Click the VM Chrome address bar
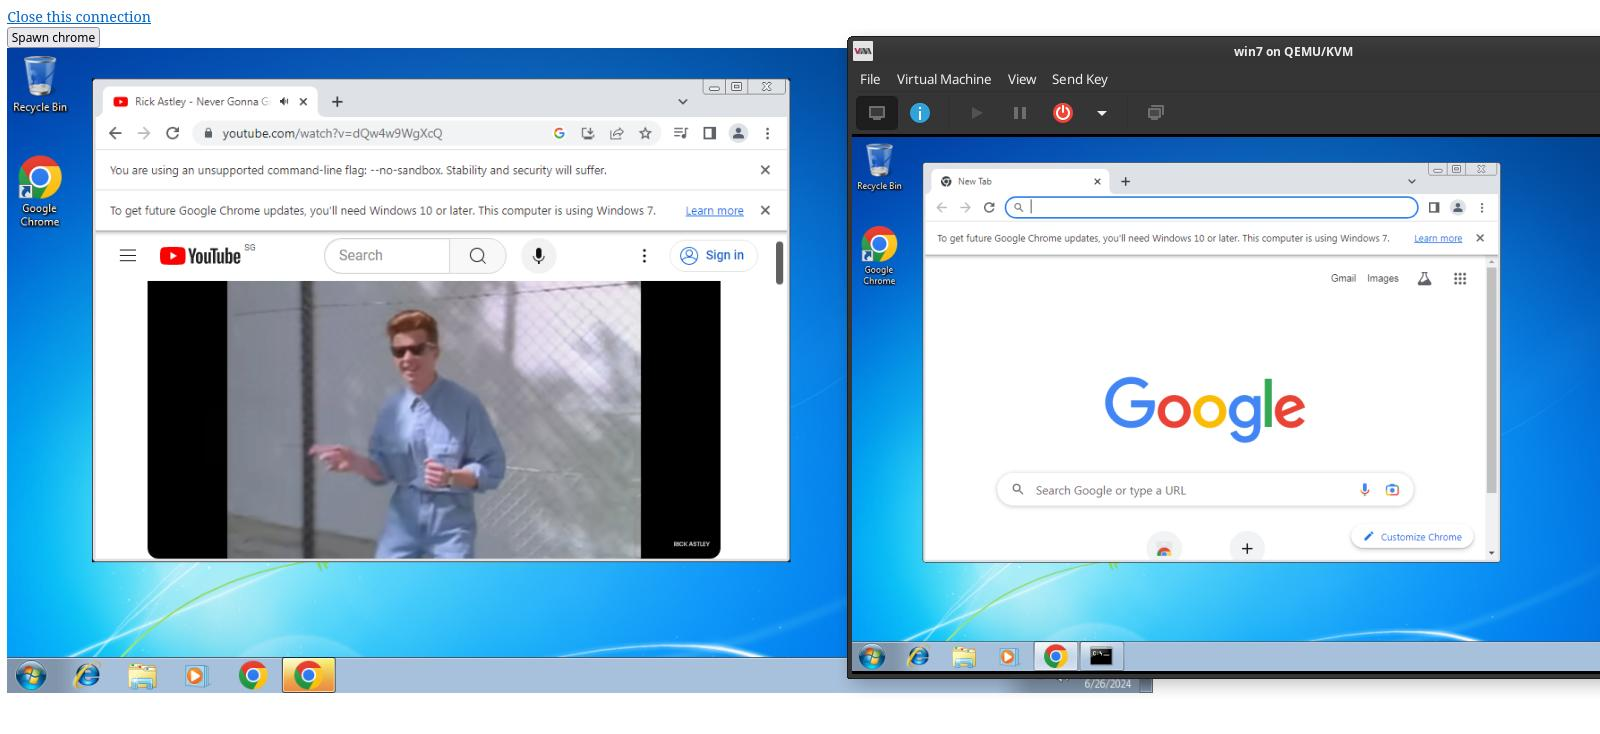Image resolution: width=1600 pixels, height=734 pixels. [1211, 207]
